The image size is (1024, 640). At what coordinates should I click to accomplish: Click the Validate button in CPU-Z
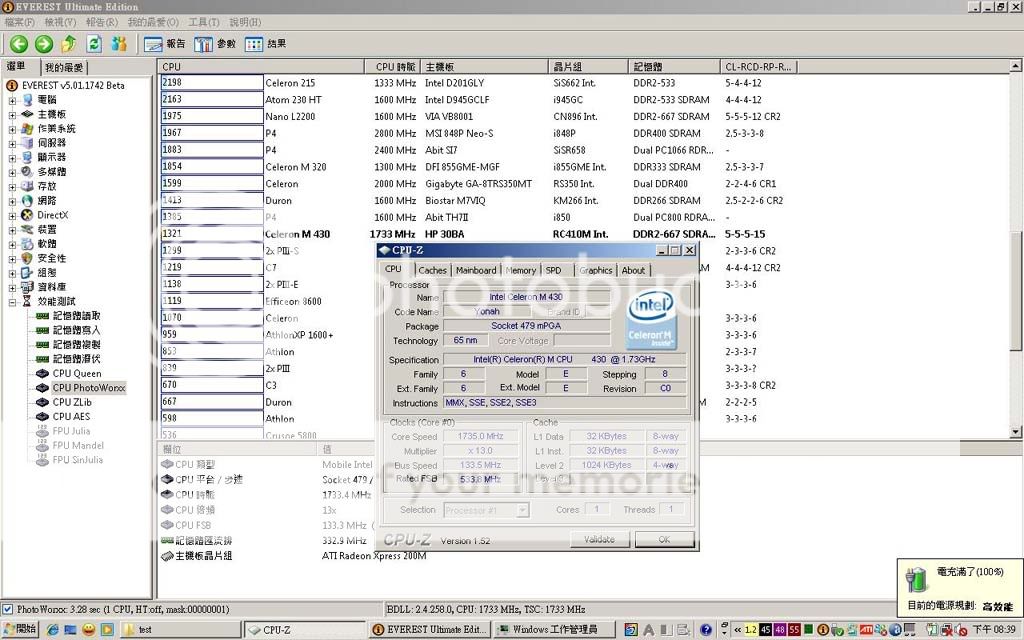point(599,539)
